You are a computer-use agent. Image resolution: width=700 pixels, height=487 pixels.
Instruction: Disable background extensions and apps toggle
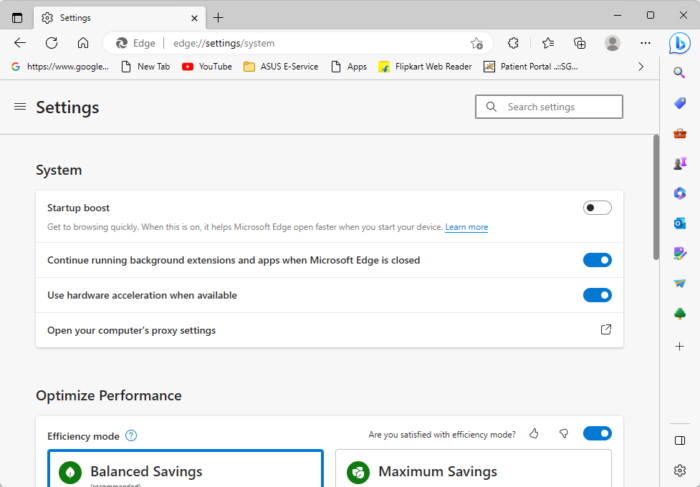coord(597,260)
